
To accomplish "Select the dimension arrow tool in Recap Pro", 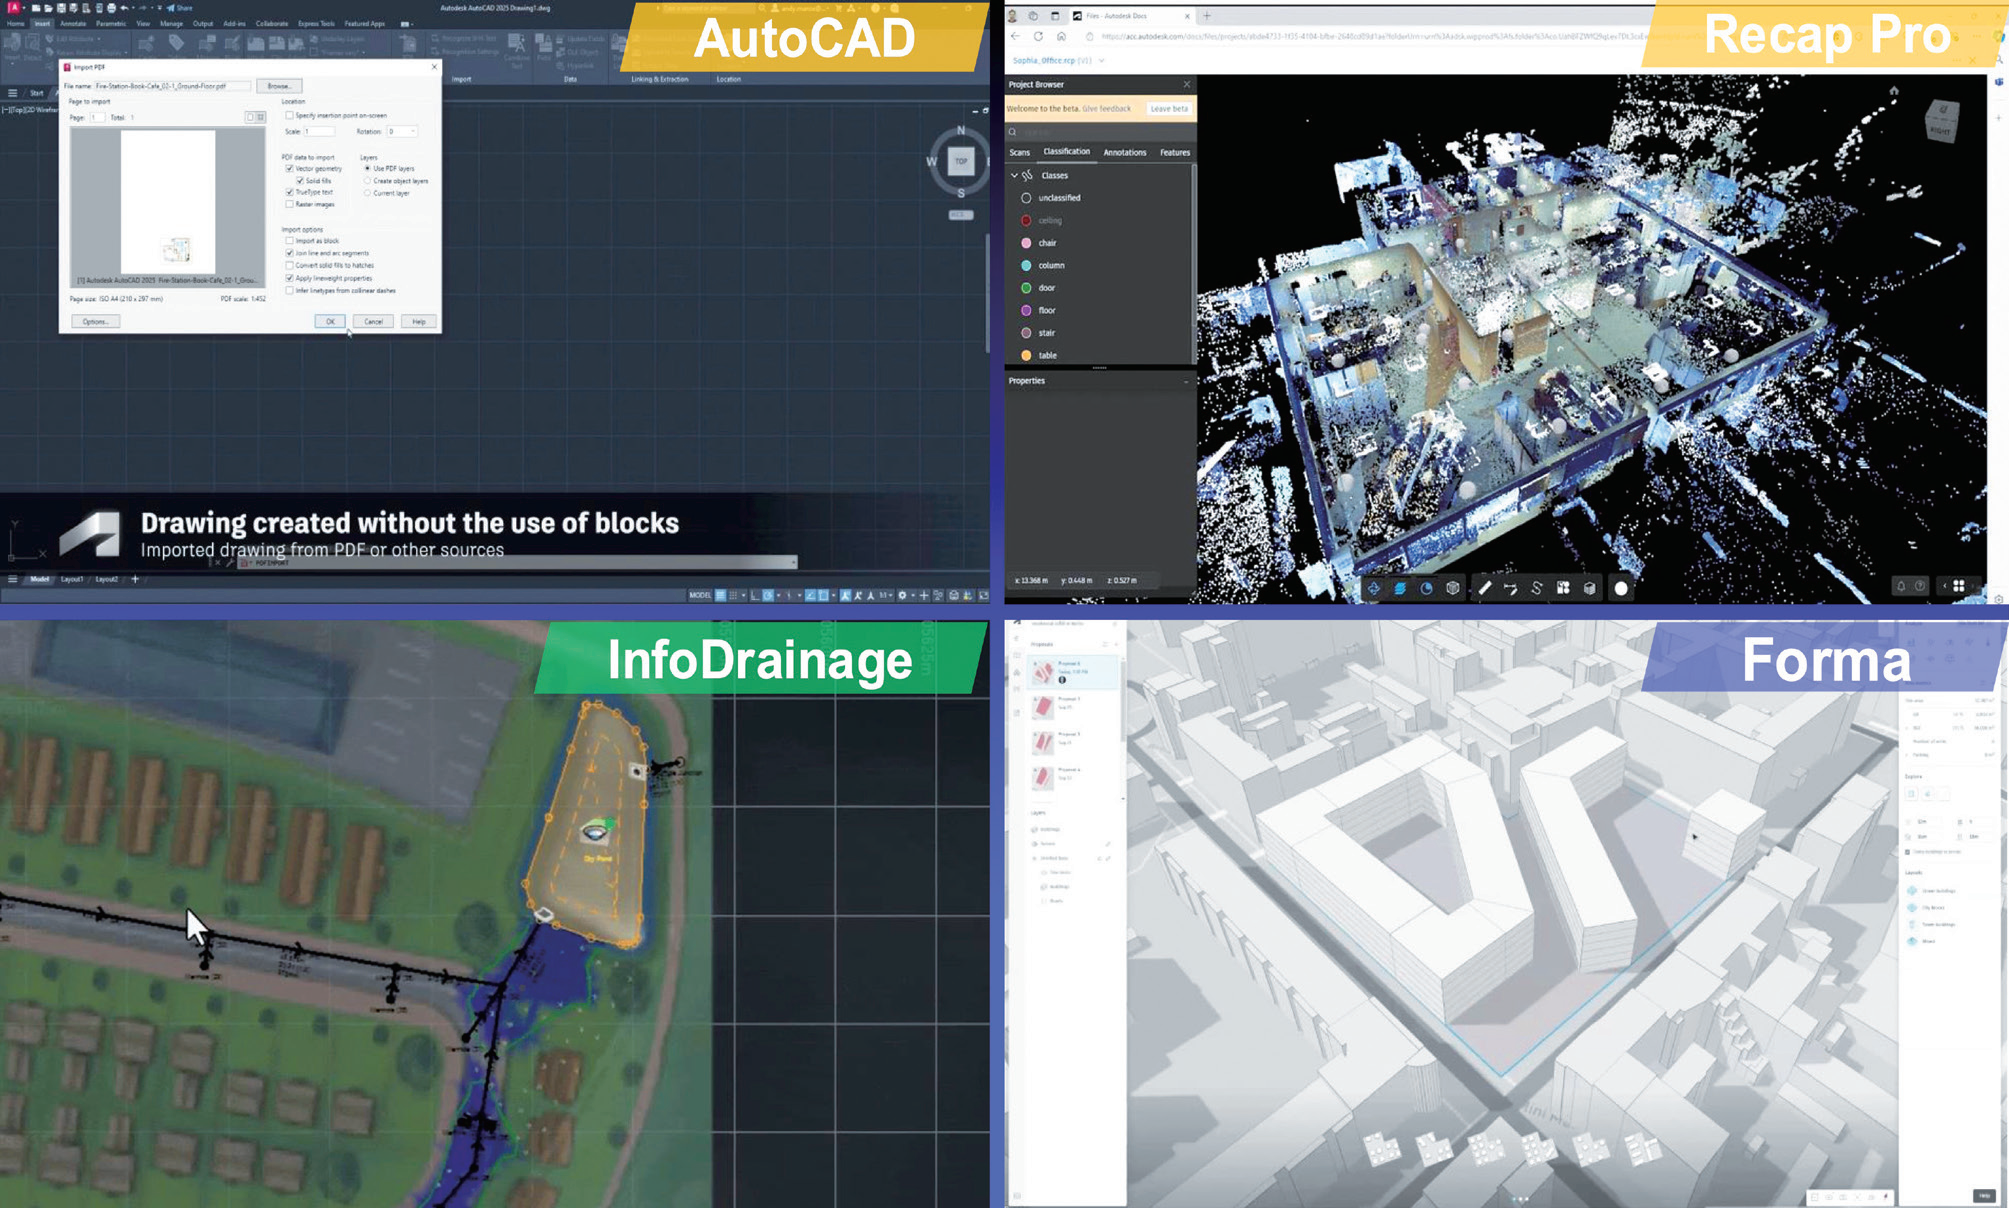I will point(1511,588).
